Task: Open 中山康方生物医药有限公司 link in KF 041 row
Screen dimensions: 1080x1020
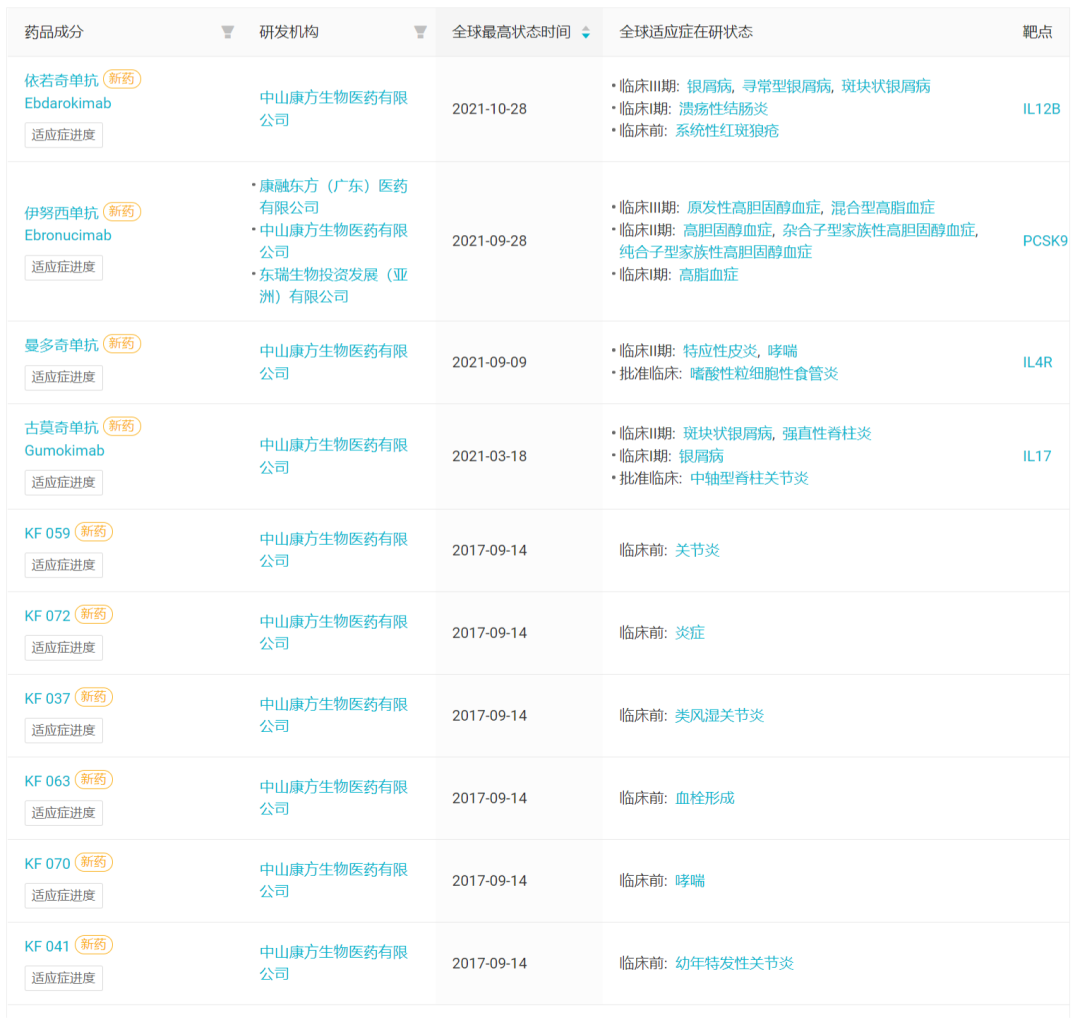Action: pyautogui.click(x=333, y=963)
